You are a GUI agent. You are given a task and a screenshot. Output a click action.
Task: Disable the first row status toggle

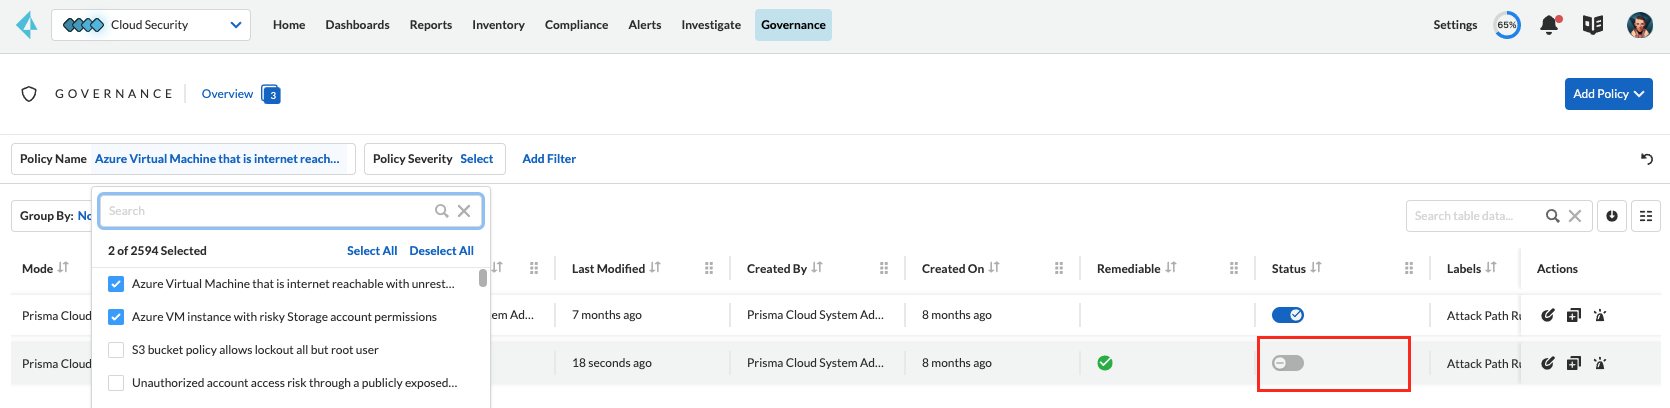coord(1288,315)
